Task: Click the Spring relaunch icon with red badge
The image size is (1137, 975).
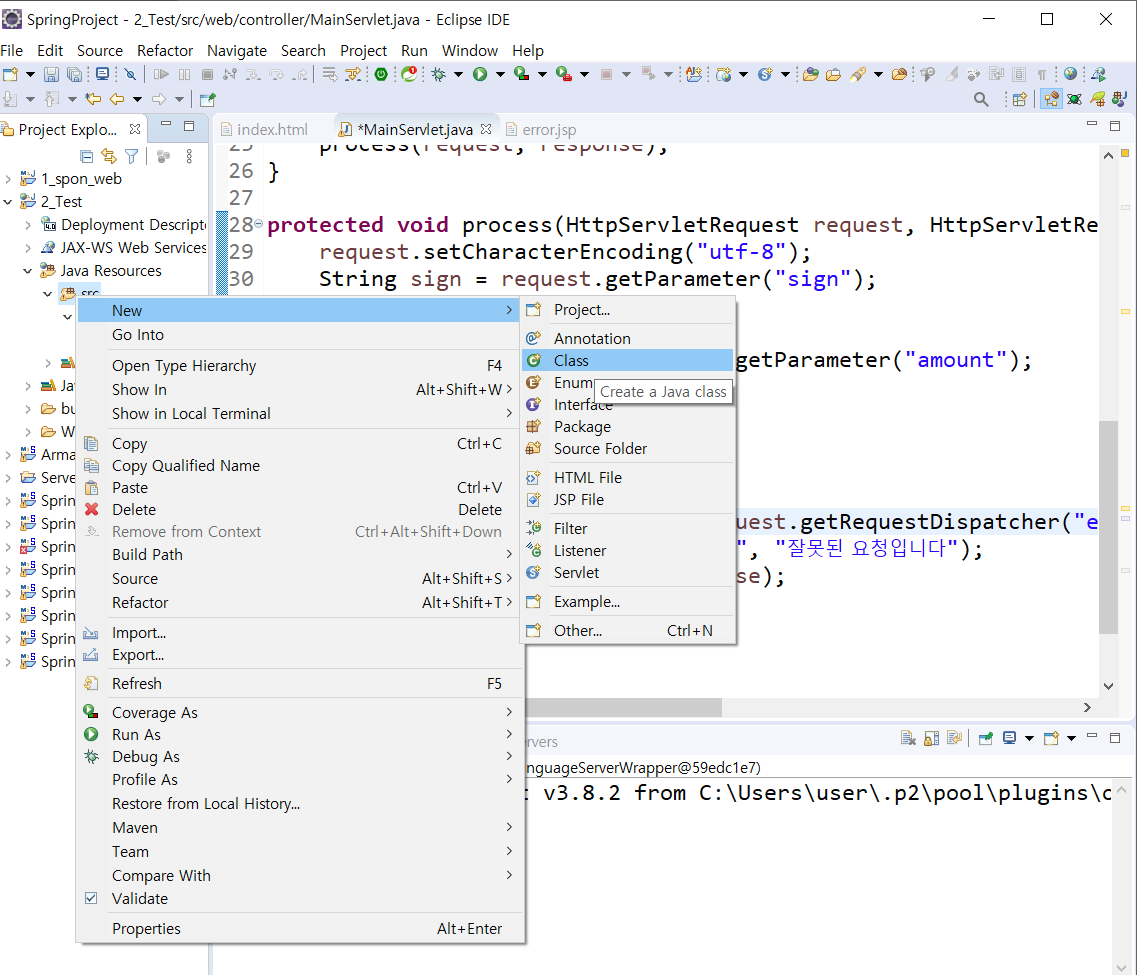Action: point(409,74)
